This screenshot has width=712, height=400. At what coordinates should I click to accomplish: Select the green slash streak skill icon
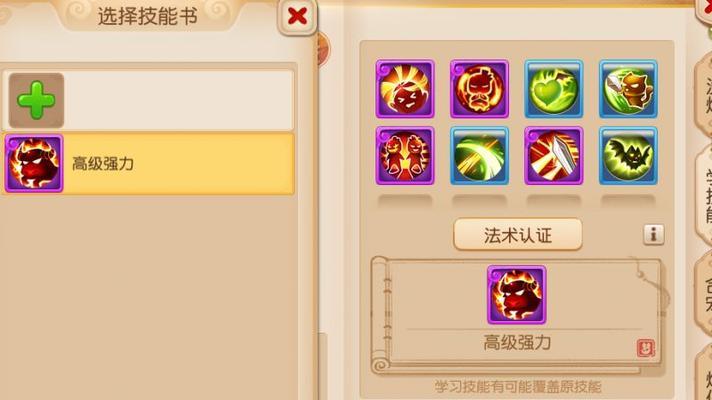pyautogui.click(x=479, y=156)
